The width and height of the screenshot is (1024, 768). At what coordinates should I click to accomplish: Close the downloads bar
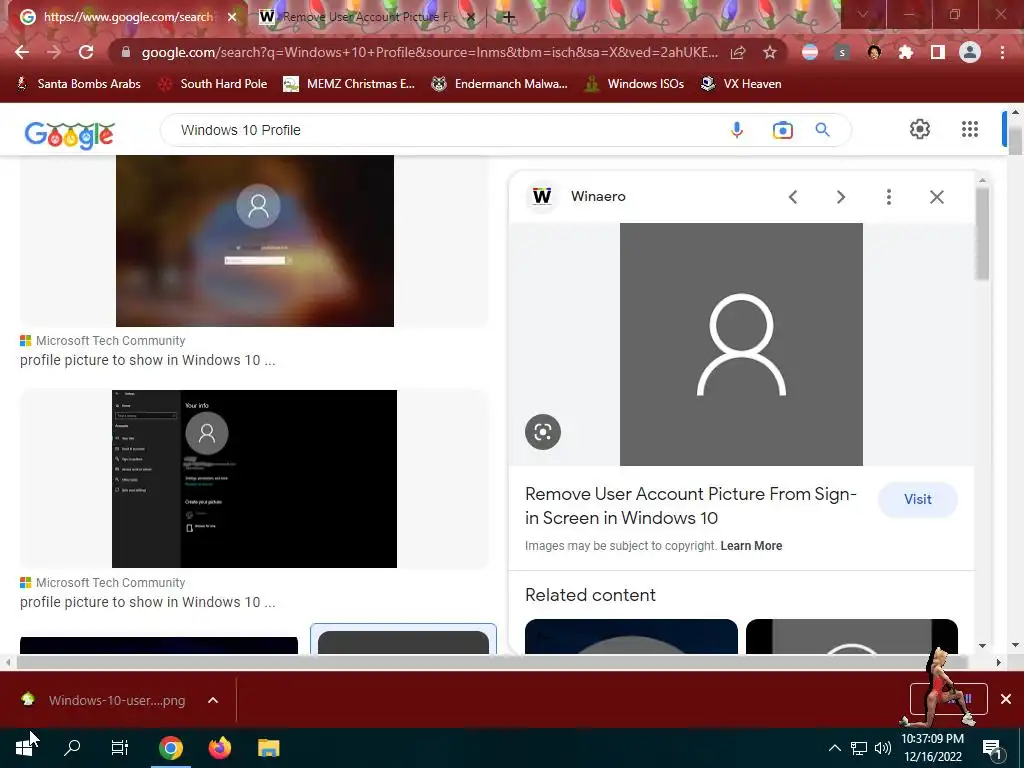1006,699
